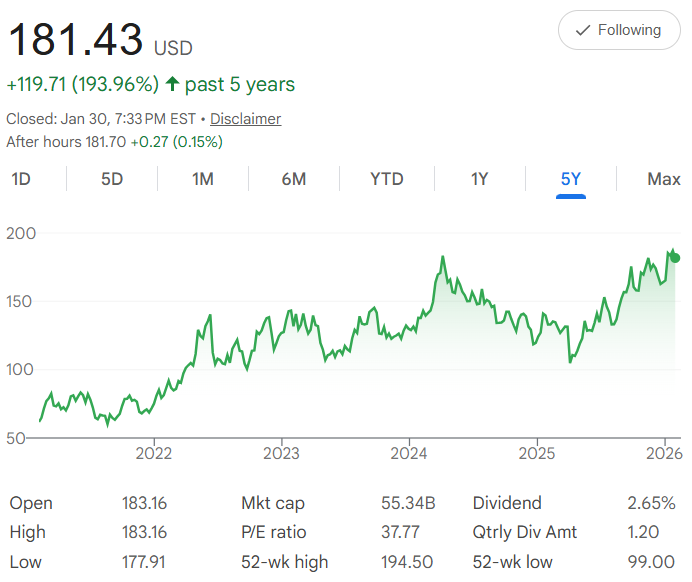Screen dimensions: 692x582
Task: Click the active 5Y tab
Action: 570,179
